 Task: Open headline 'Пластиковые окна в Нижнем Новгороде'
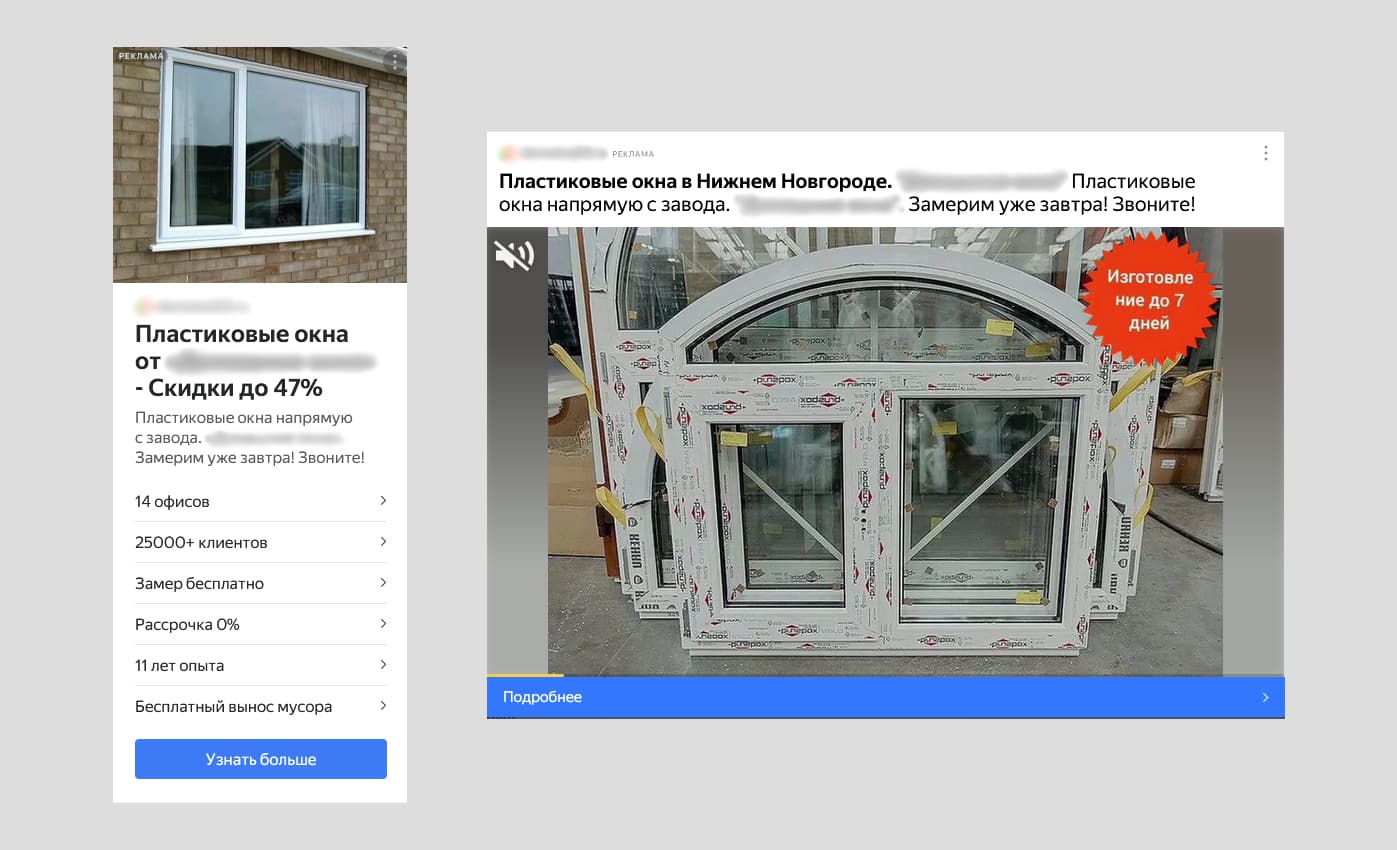tap(695, 182)
